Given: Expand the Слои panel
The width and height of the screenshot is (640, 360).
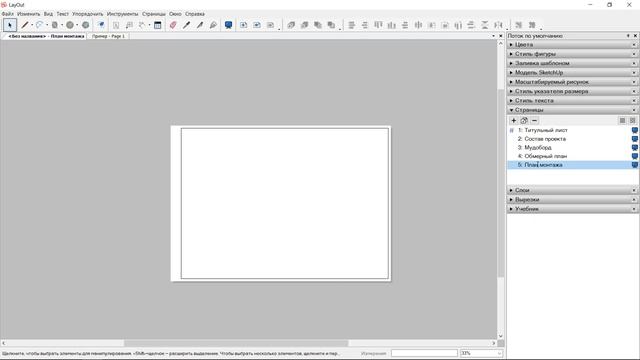Looking at the screenshot, I should point(573,190).
